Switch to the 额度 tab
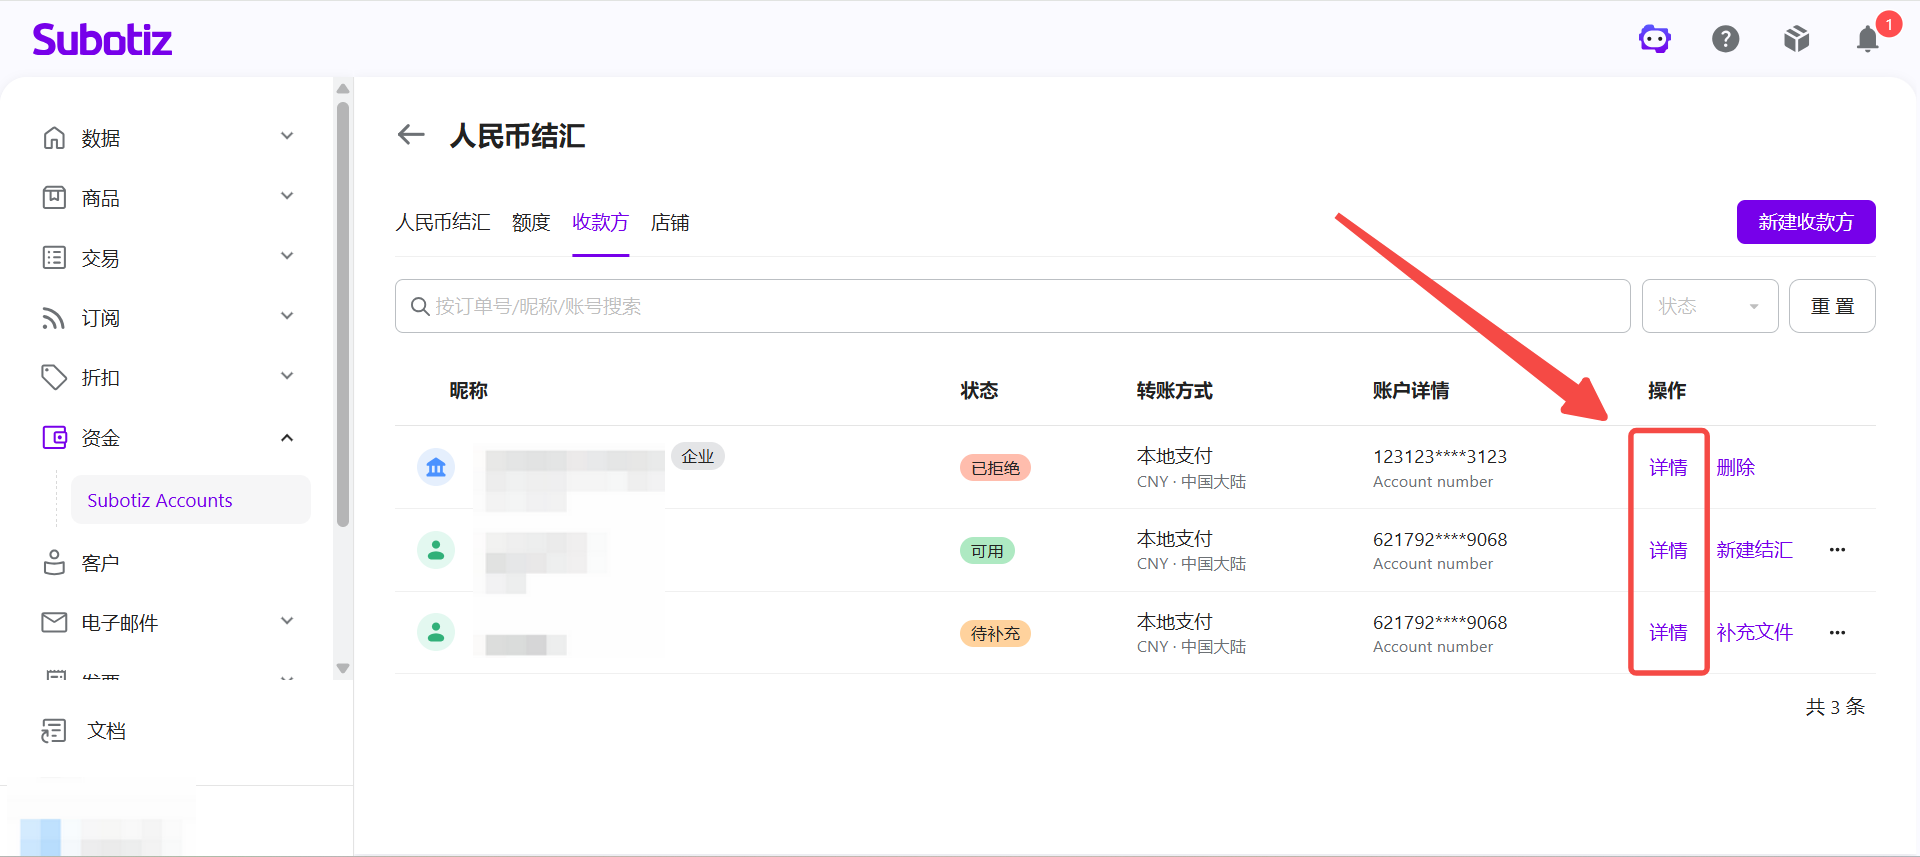Image resolution: width=1920 pixels, height=857 pixels. click(531, 222)
